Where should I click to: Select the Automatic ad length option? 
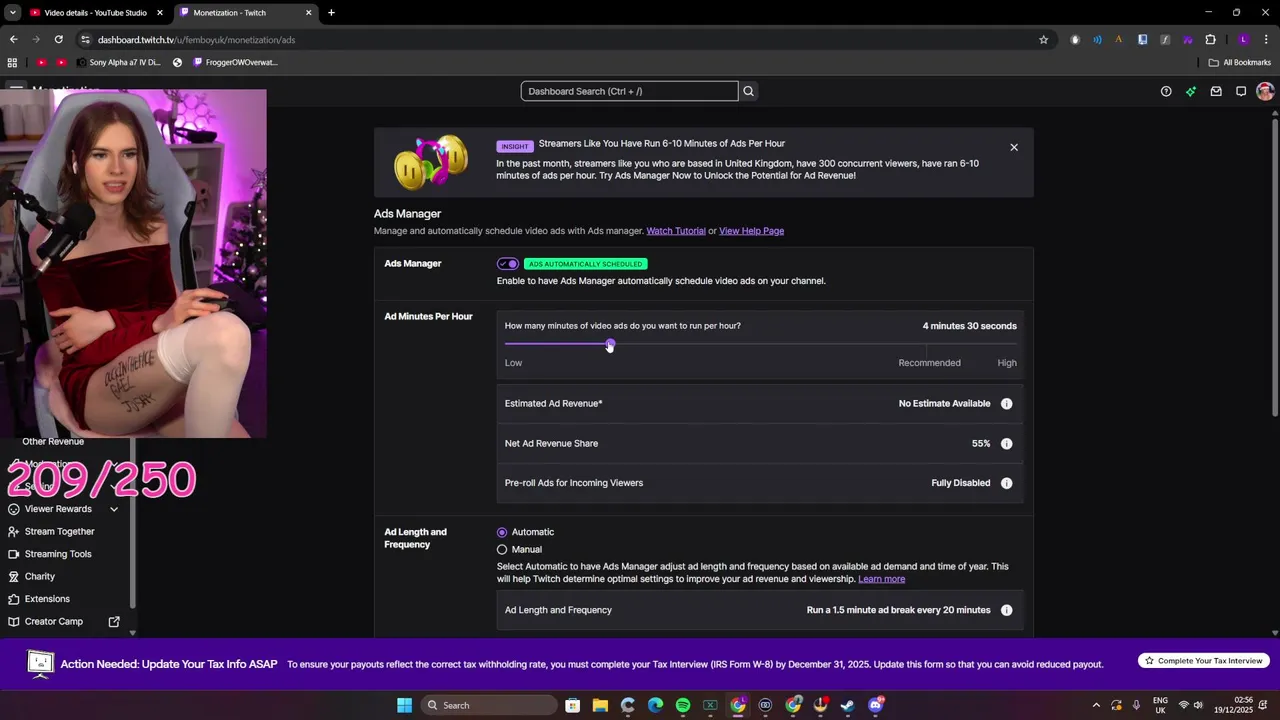click(x=502, y=532)
